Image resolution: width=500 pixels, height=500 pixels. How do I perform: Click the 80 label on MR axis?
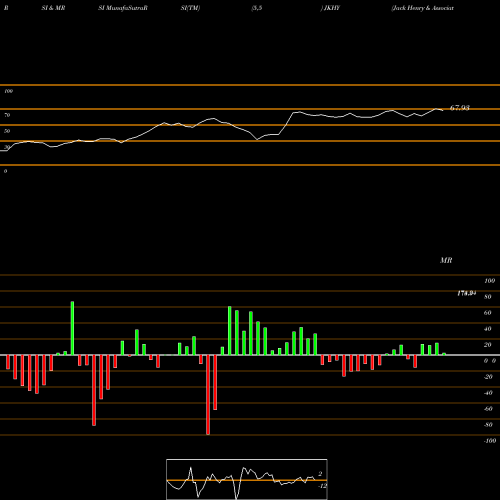pos(488,297)
